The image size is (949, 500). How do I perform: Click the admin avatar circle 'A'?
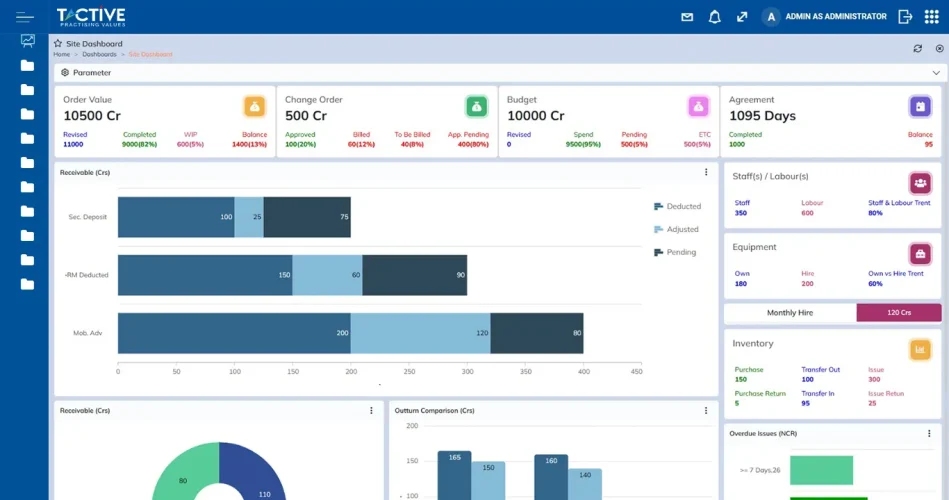771,17
